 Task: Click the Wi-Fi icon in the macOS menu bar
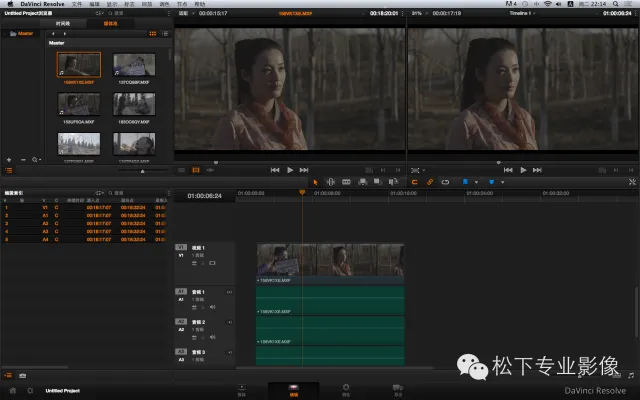tap(548, 4)
